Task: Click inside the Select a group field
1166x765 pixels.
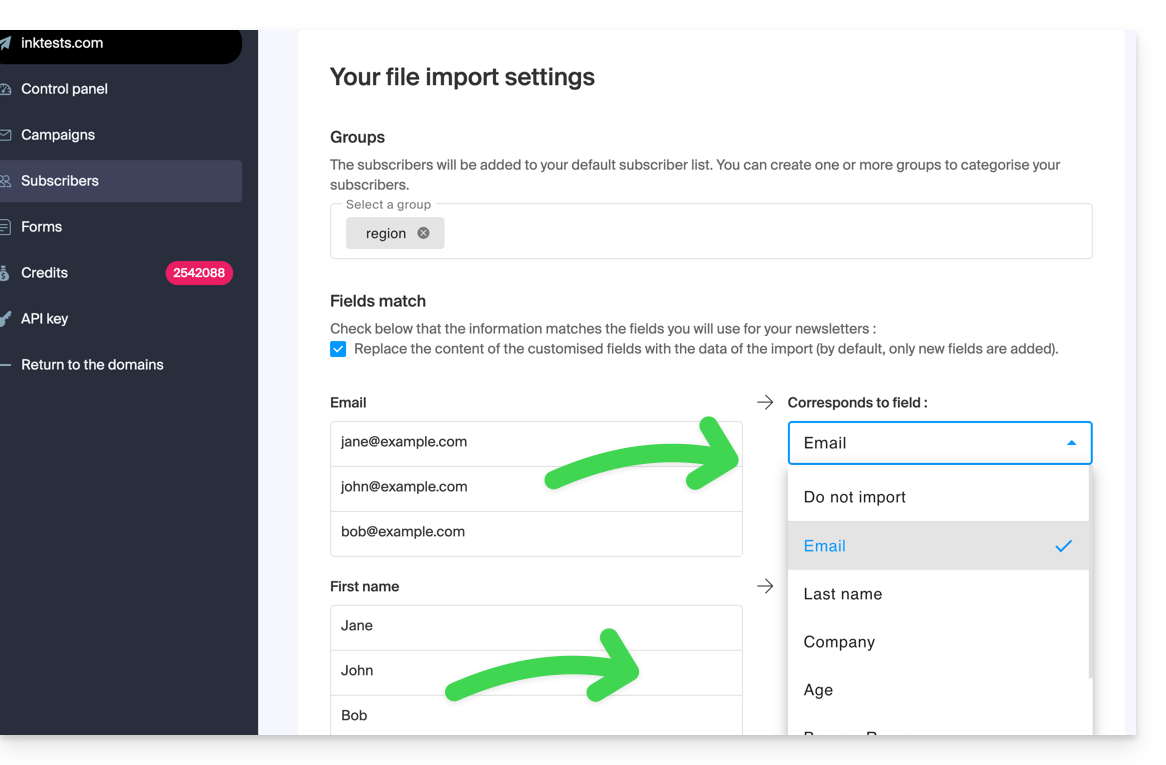Action: [760, 233]
